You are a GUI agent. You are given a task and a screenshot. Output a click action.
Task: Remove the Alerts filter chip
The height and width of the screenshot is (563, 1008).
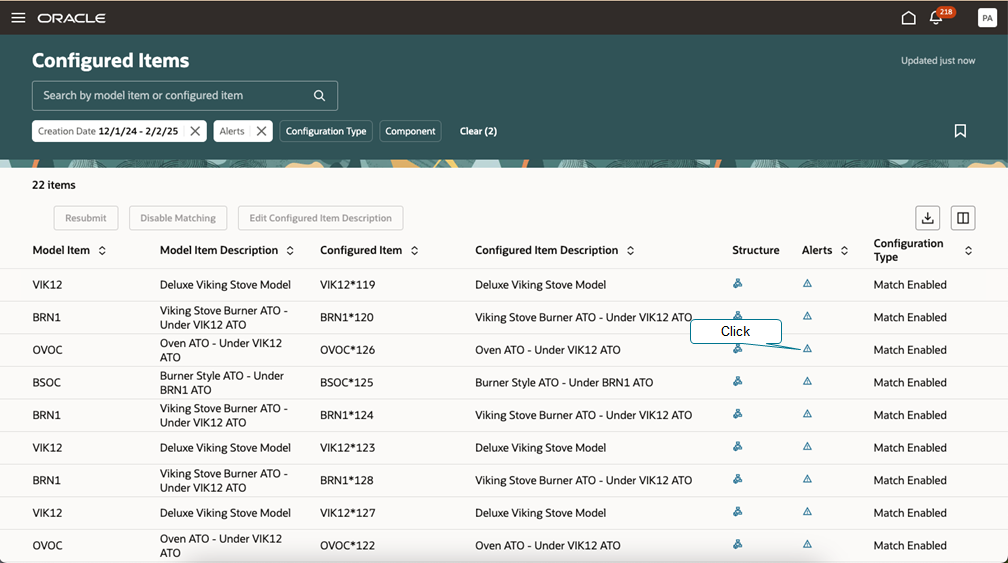coord(262,131)
